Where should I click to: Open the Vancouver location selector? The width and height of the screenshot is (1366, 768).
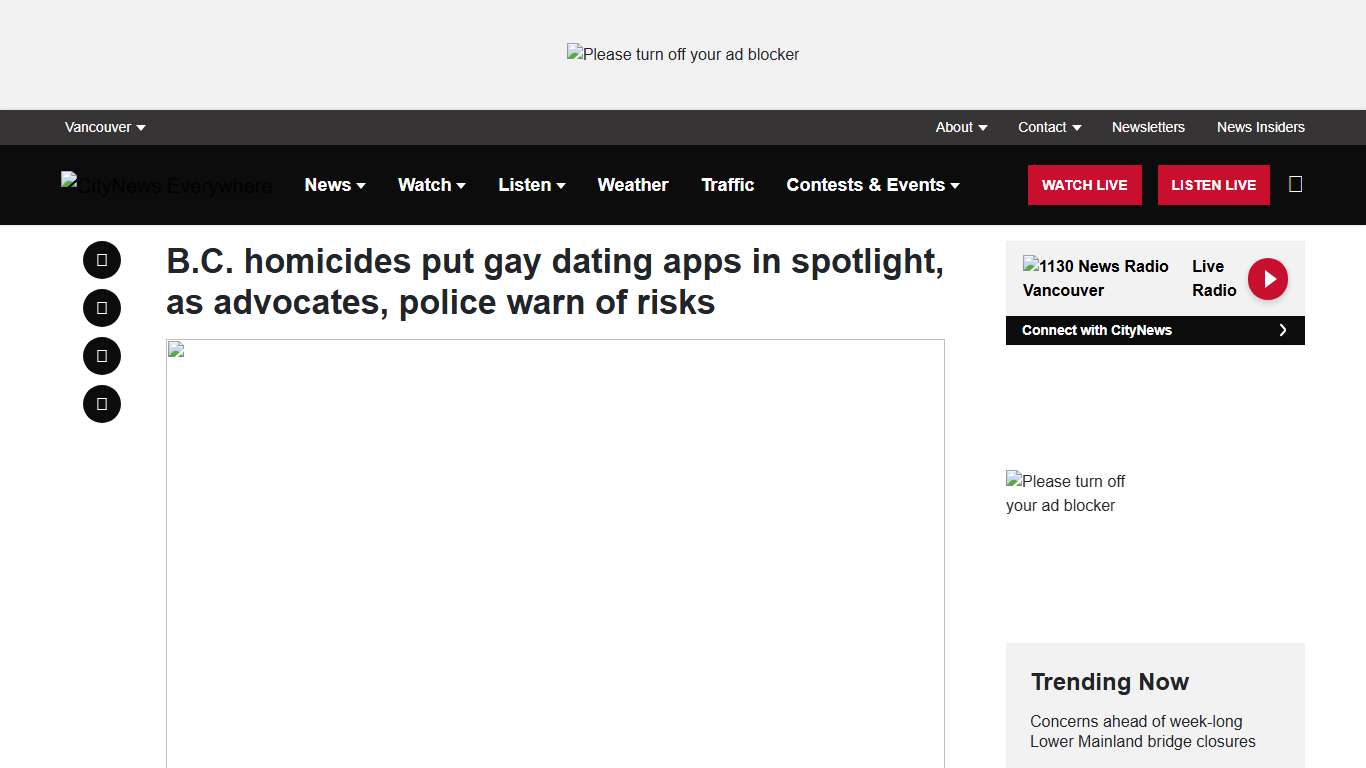pyautogui.click(x=104, y=127)
